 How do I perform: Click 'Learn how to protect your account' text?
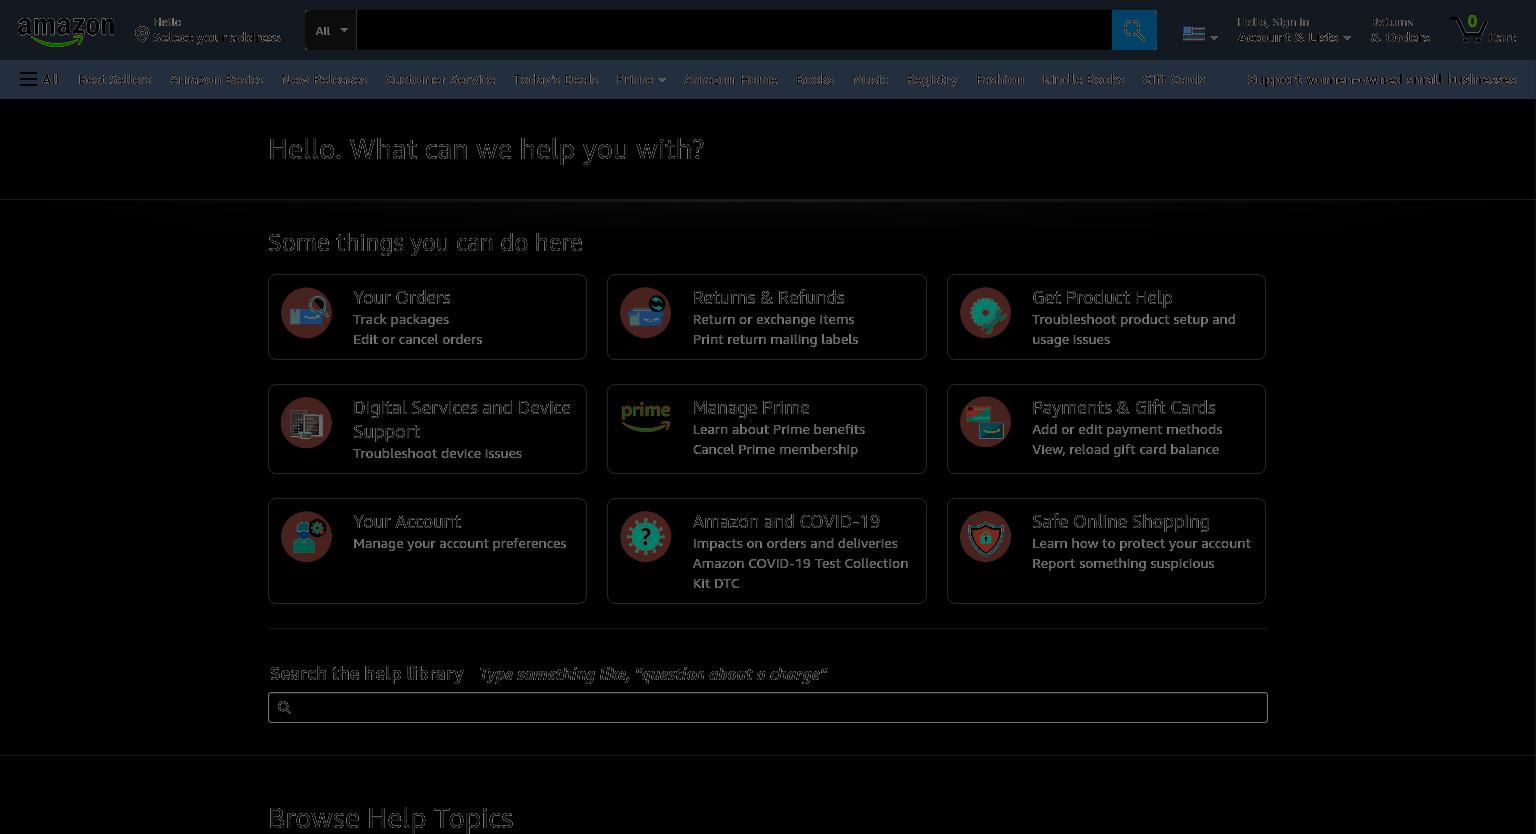[x=1142, y=544]
